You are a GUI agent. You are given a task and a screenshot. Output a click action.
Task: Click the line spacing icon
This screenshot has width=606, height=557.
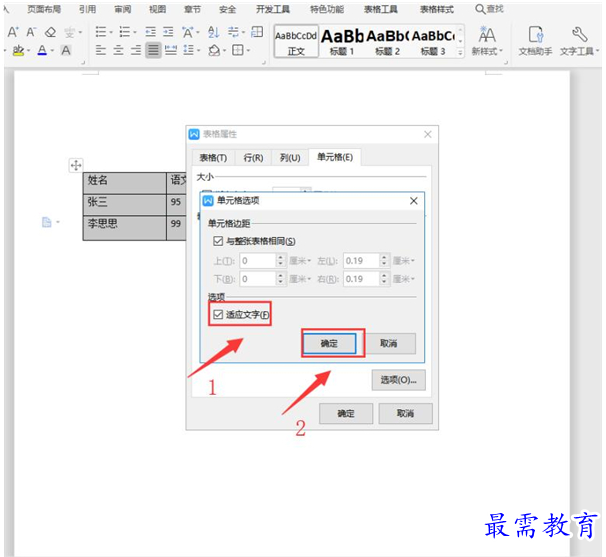tap(189, 50)
